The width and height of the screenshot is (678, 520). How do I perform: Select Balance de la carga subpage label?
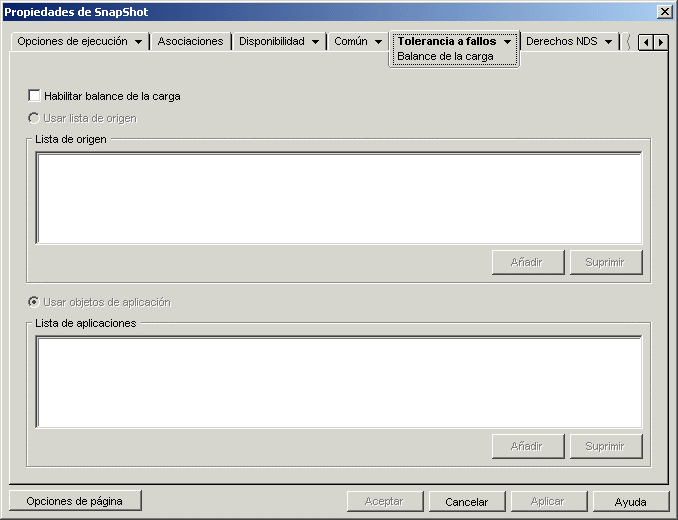pyautogui.click(x=445, y=57)
